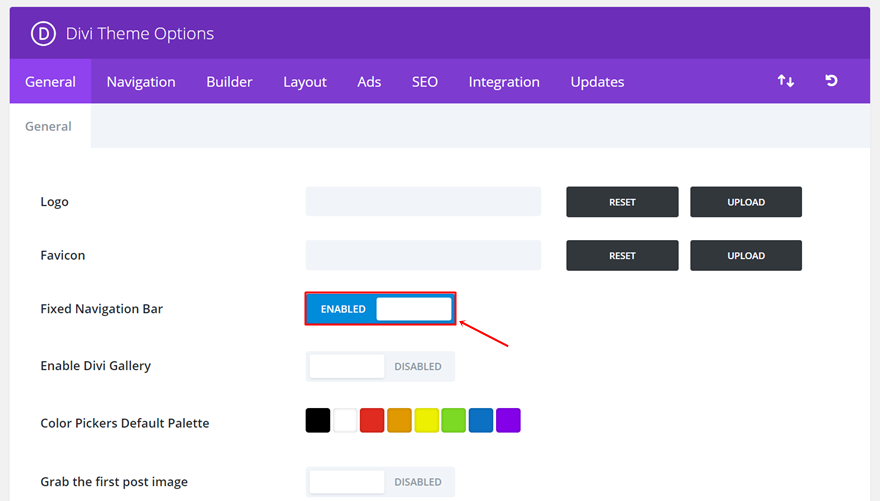880x501 pixels.
Task: Enable the Divi Gallery toggle
Action: coord(380,366)
